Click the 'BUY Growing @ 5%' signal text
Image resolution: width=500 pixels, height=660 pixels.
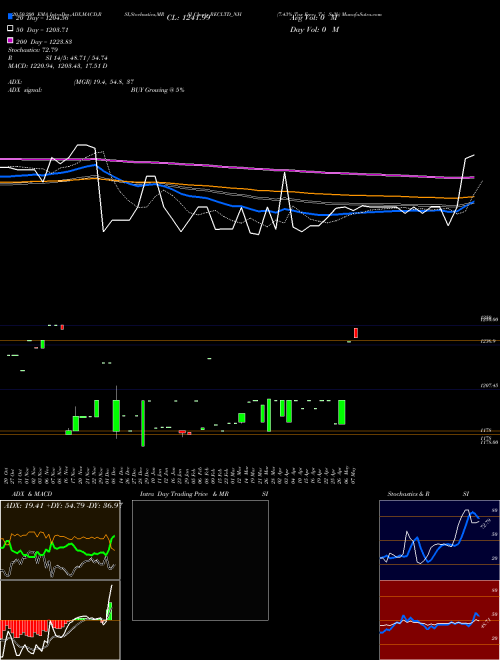click(x=157, y=90)
